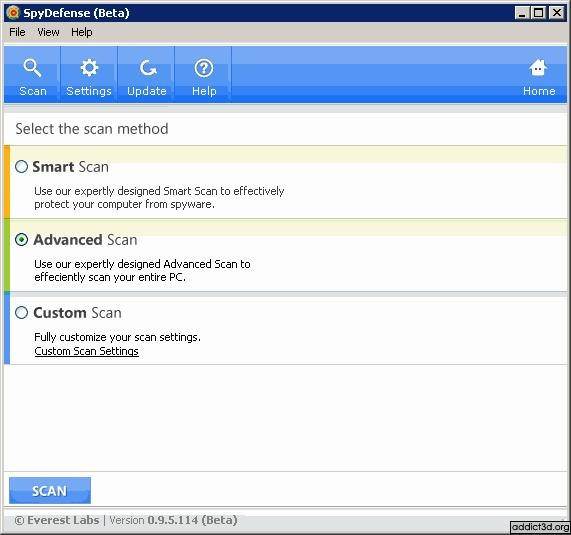This screenshot has width=571, height=535.
Task: Open the Scan magnifier toolbar icon
Action: 32,68
